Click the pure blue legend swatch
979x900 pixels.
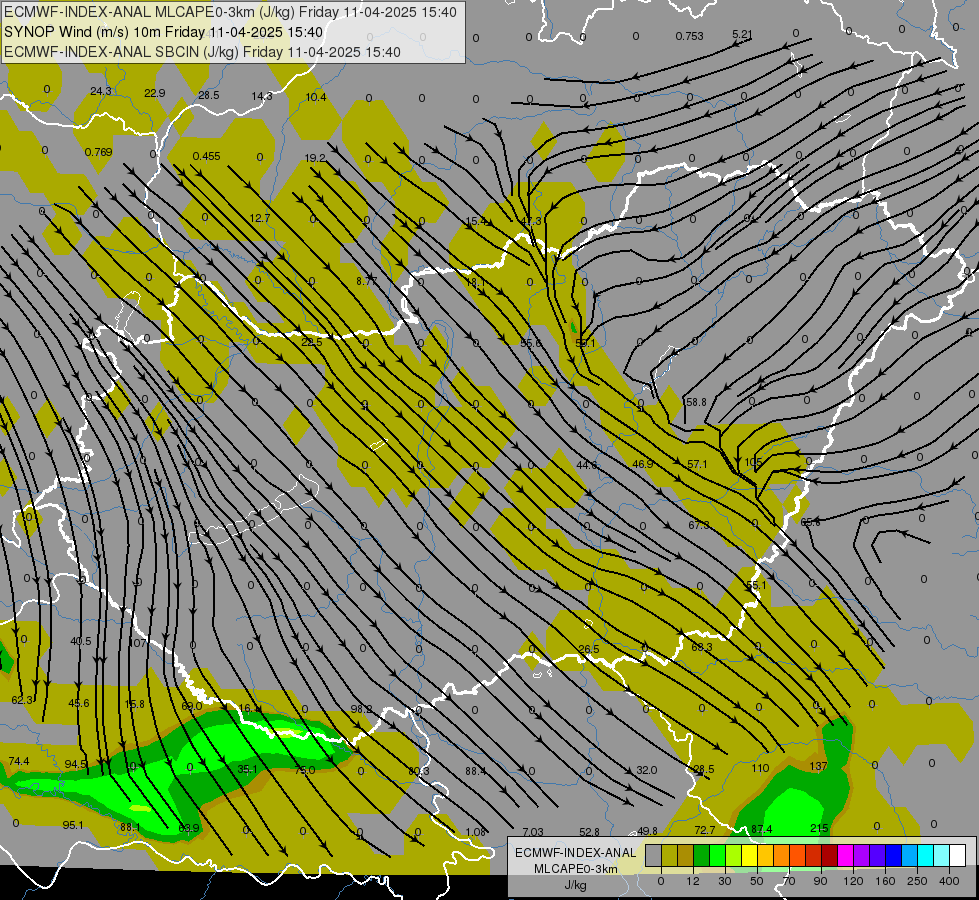893,855
